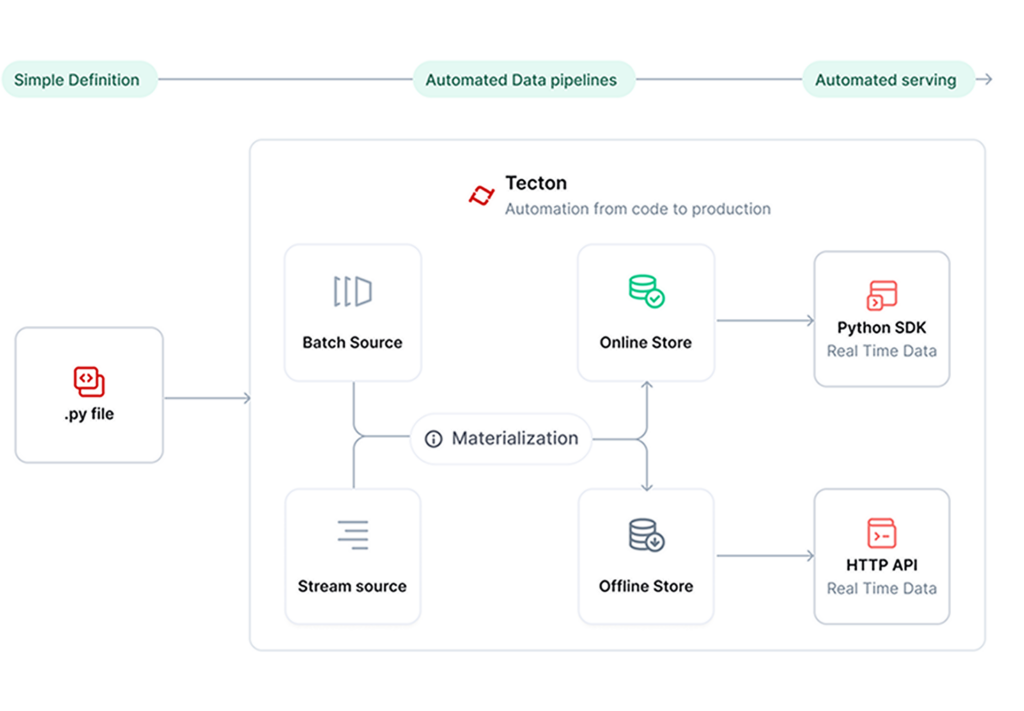This screenshot has height=711, width=1024.
Task: Click the Materialization info icon
Action: click(x=433, y=439)
